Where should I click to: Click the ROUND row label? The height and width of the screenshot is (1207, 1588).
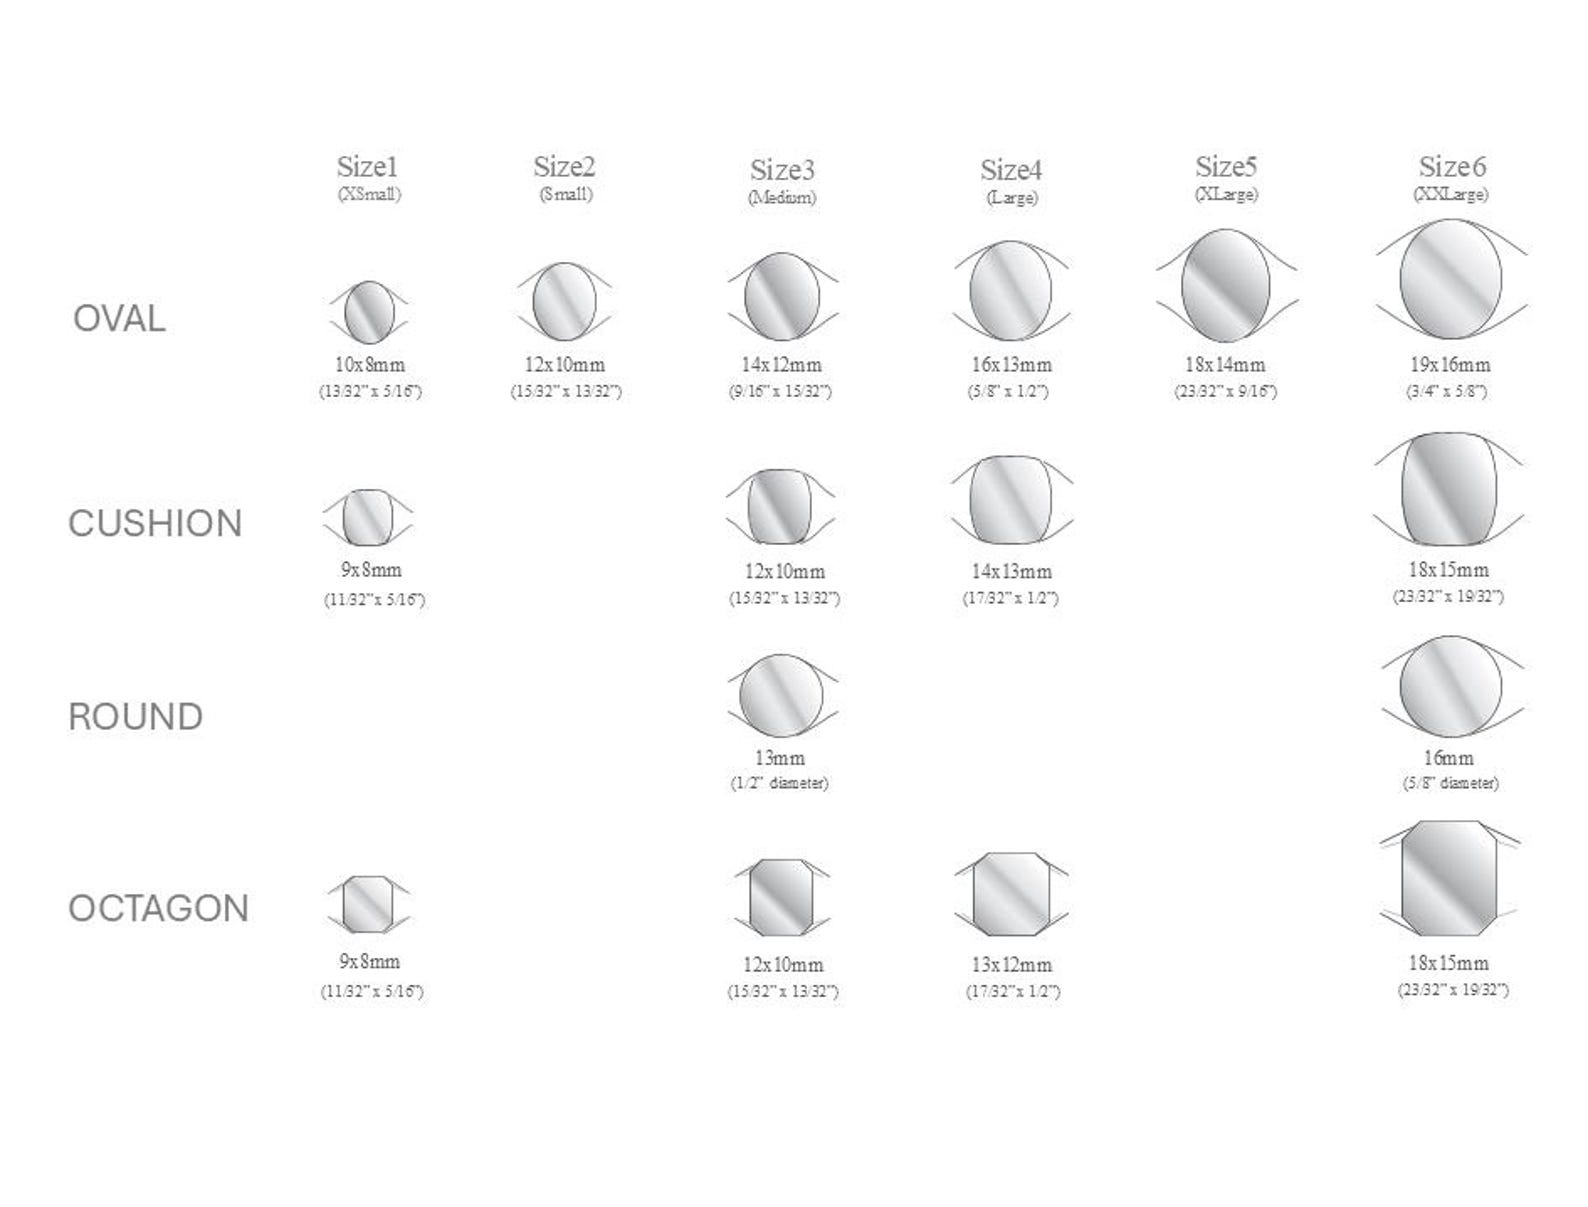tap(135, 716)
